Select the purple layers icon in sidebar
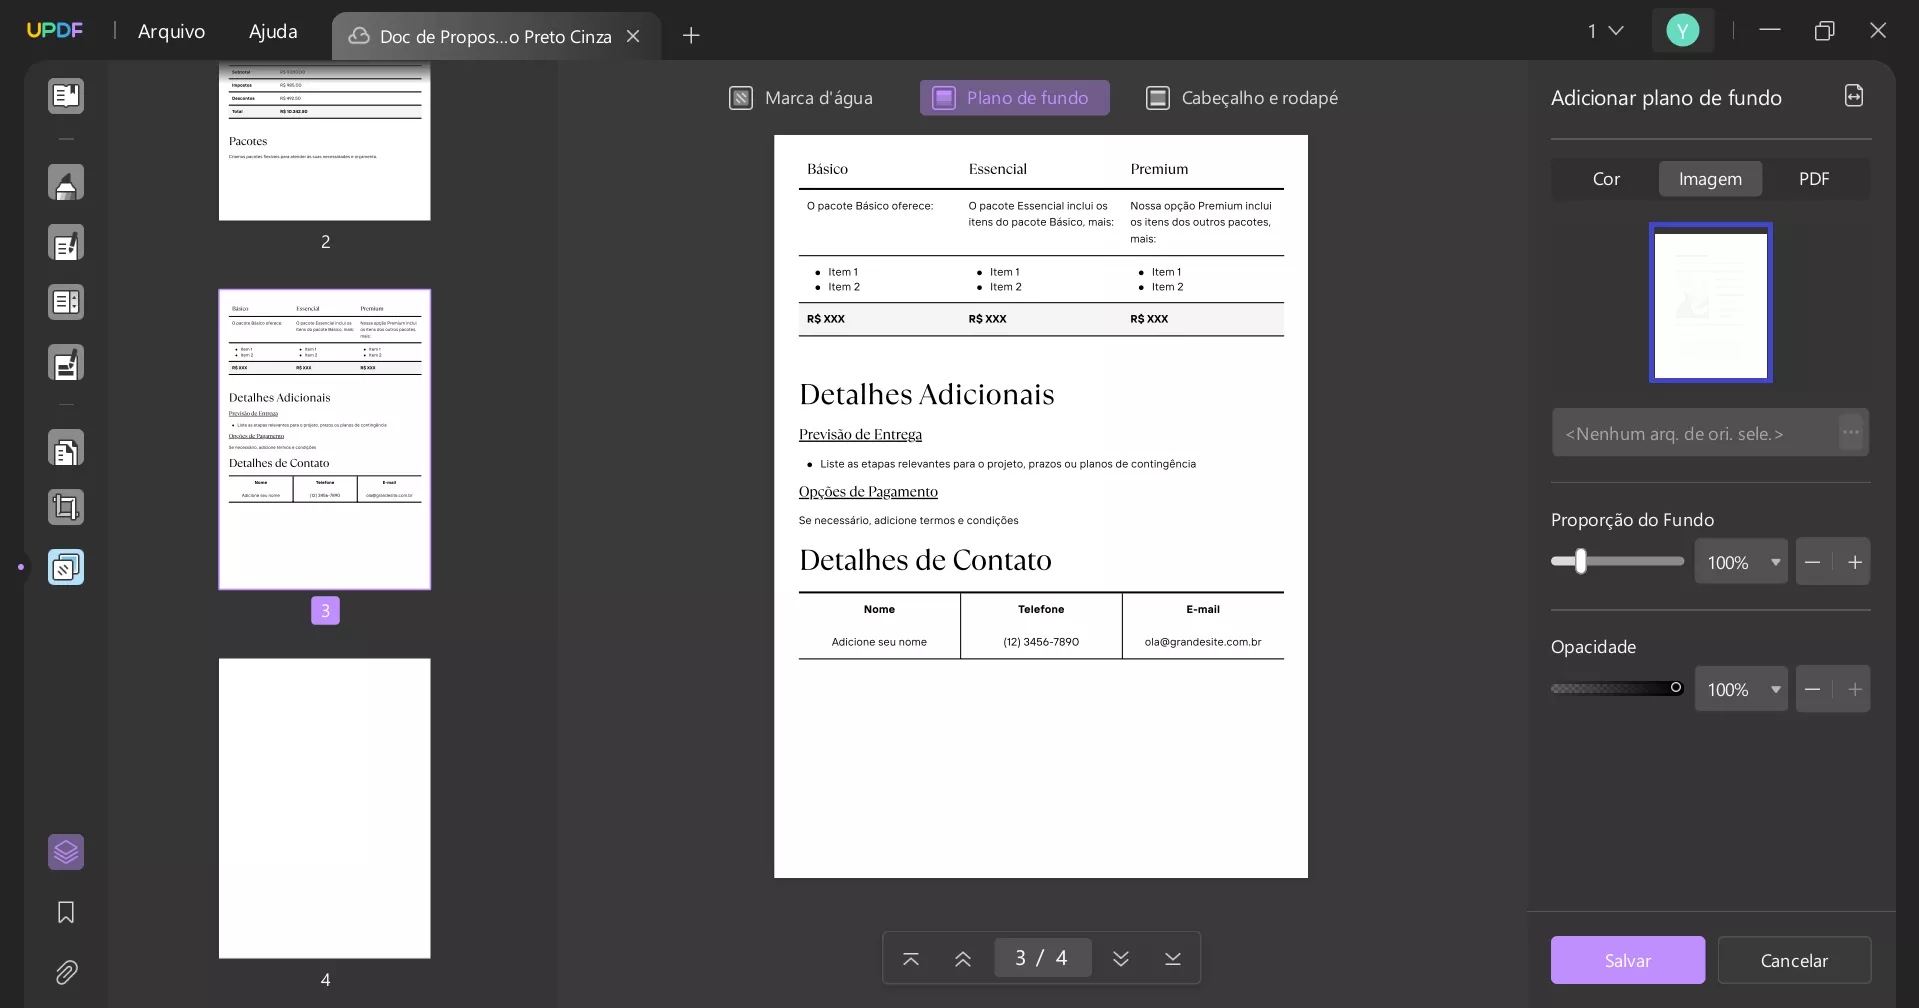The width and height of the screenshot is (1919, 1008). [x=66, y=852]
